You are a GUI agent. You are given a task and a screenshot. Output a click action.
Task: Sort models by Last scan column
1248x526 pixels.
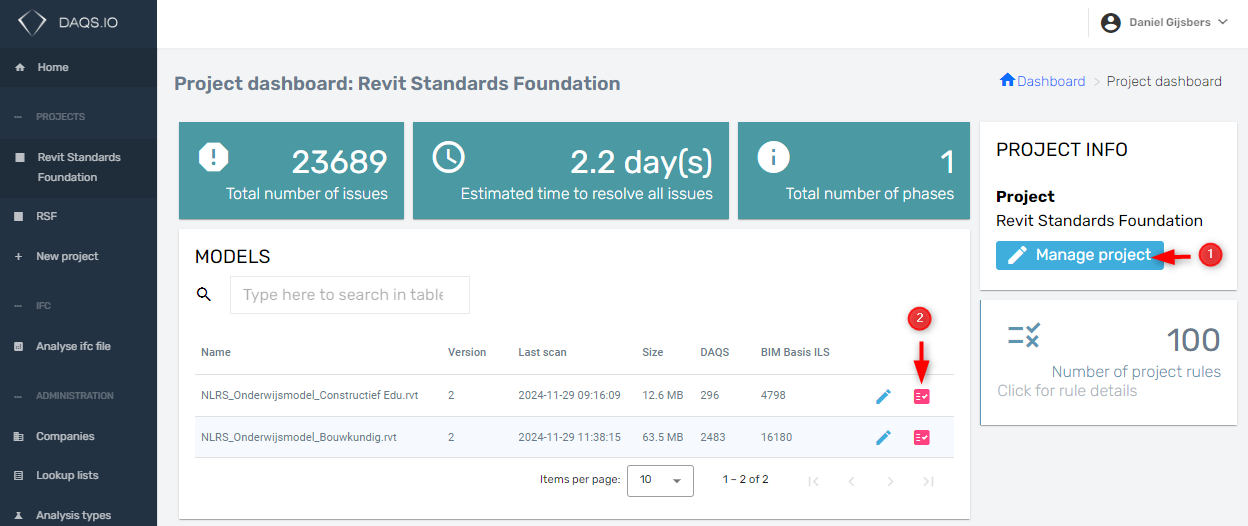pos(542,352)
